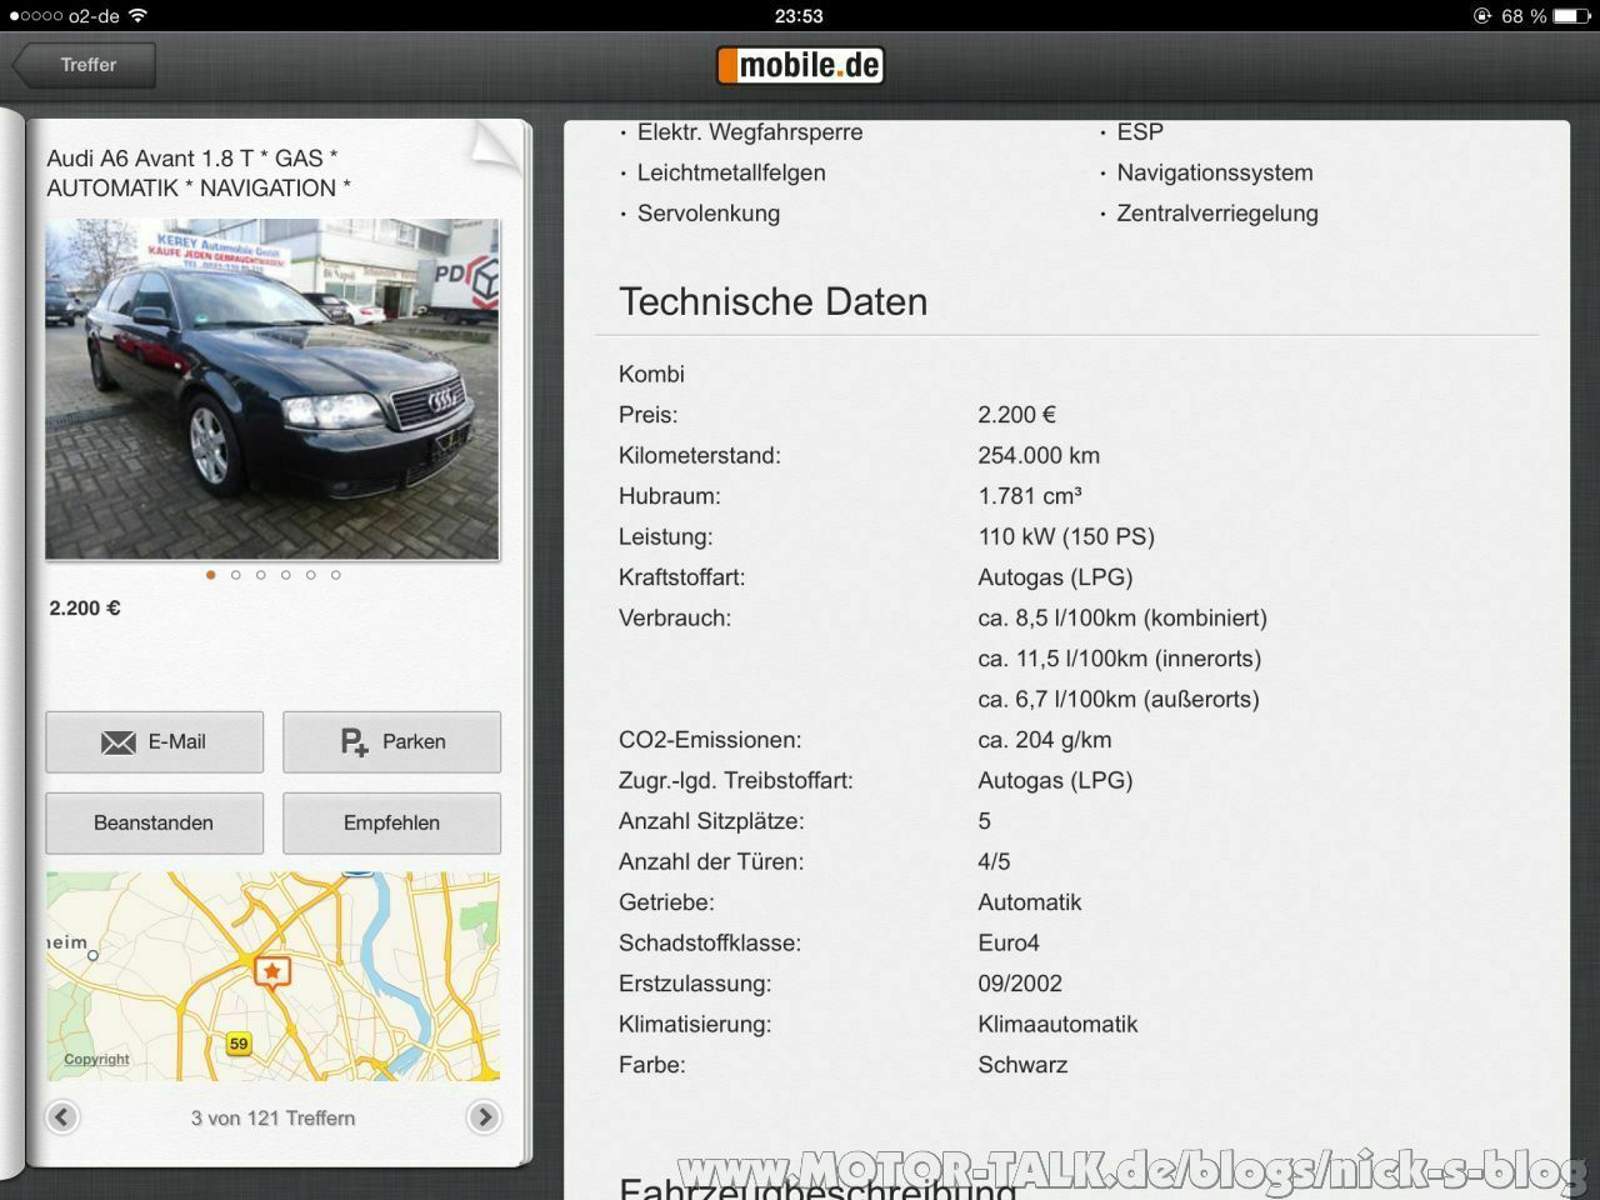Viewport: 1600px width, 1200px height.
Task: Tap the 'Klimaautomatik' value
Action: pos(1057,1024)
